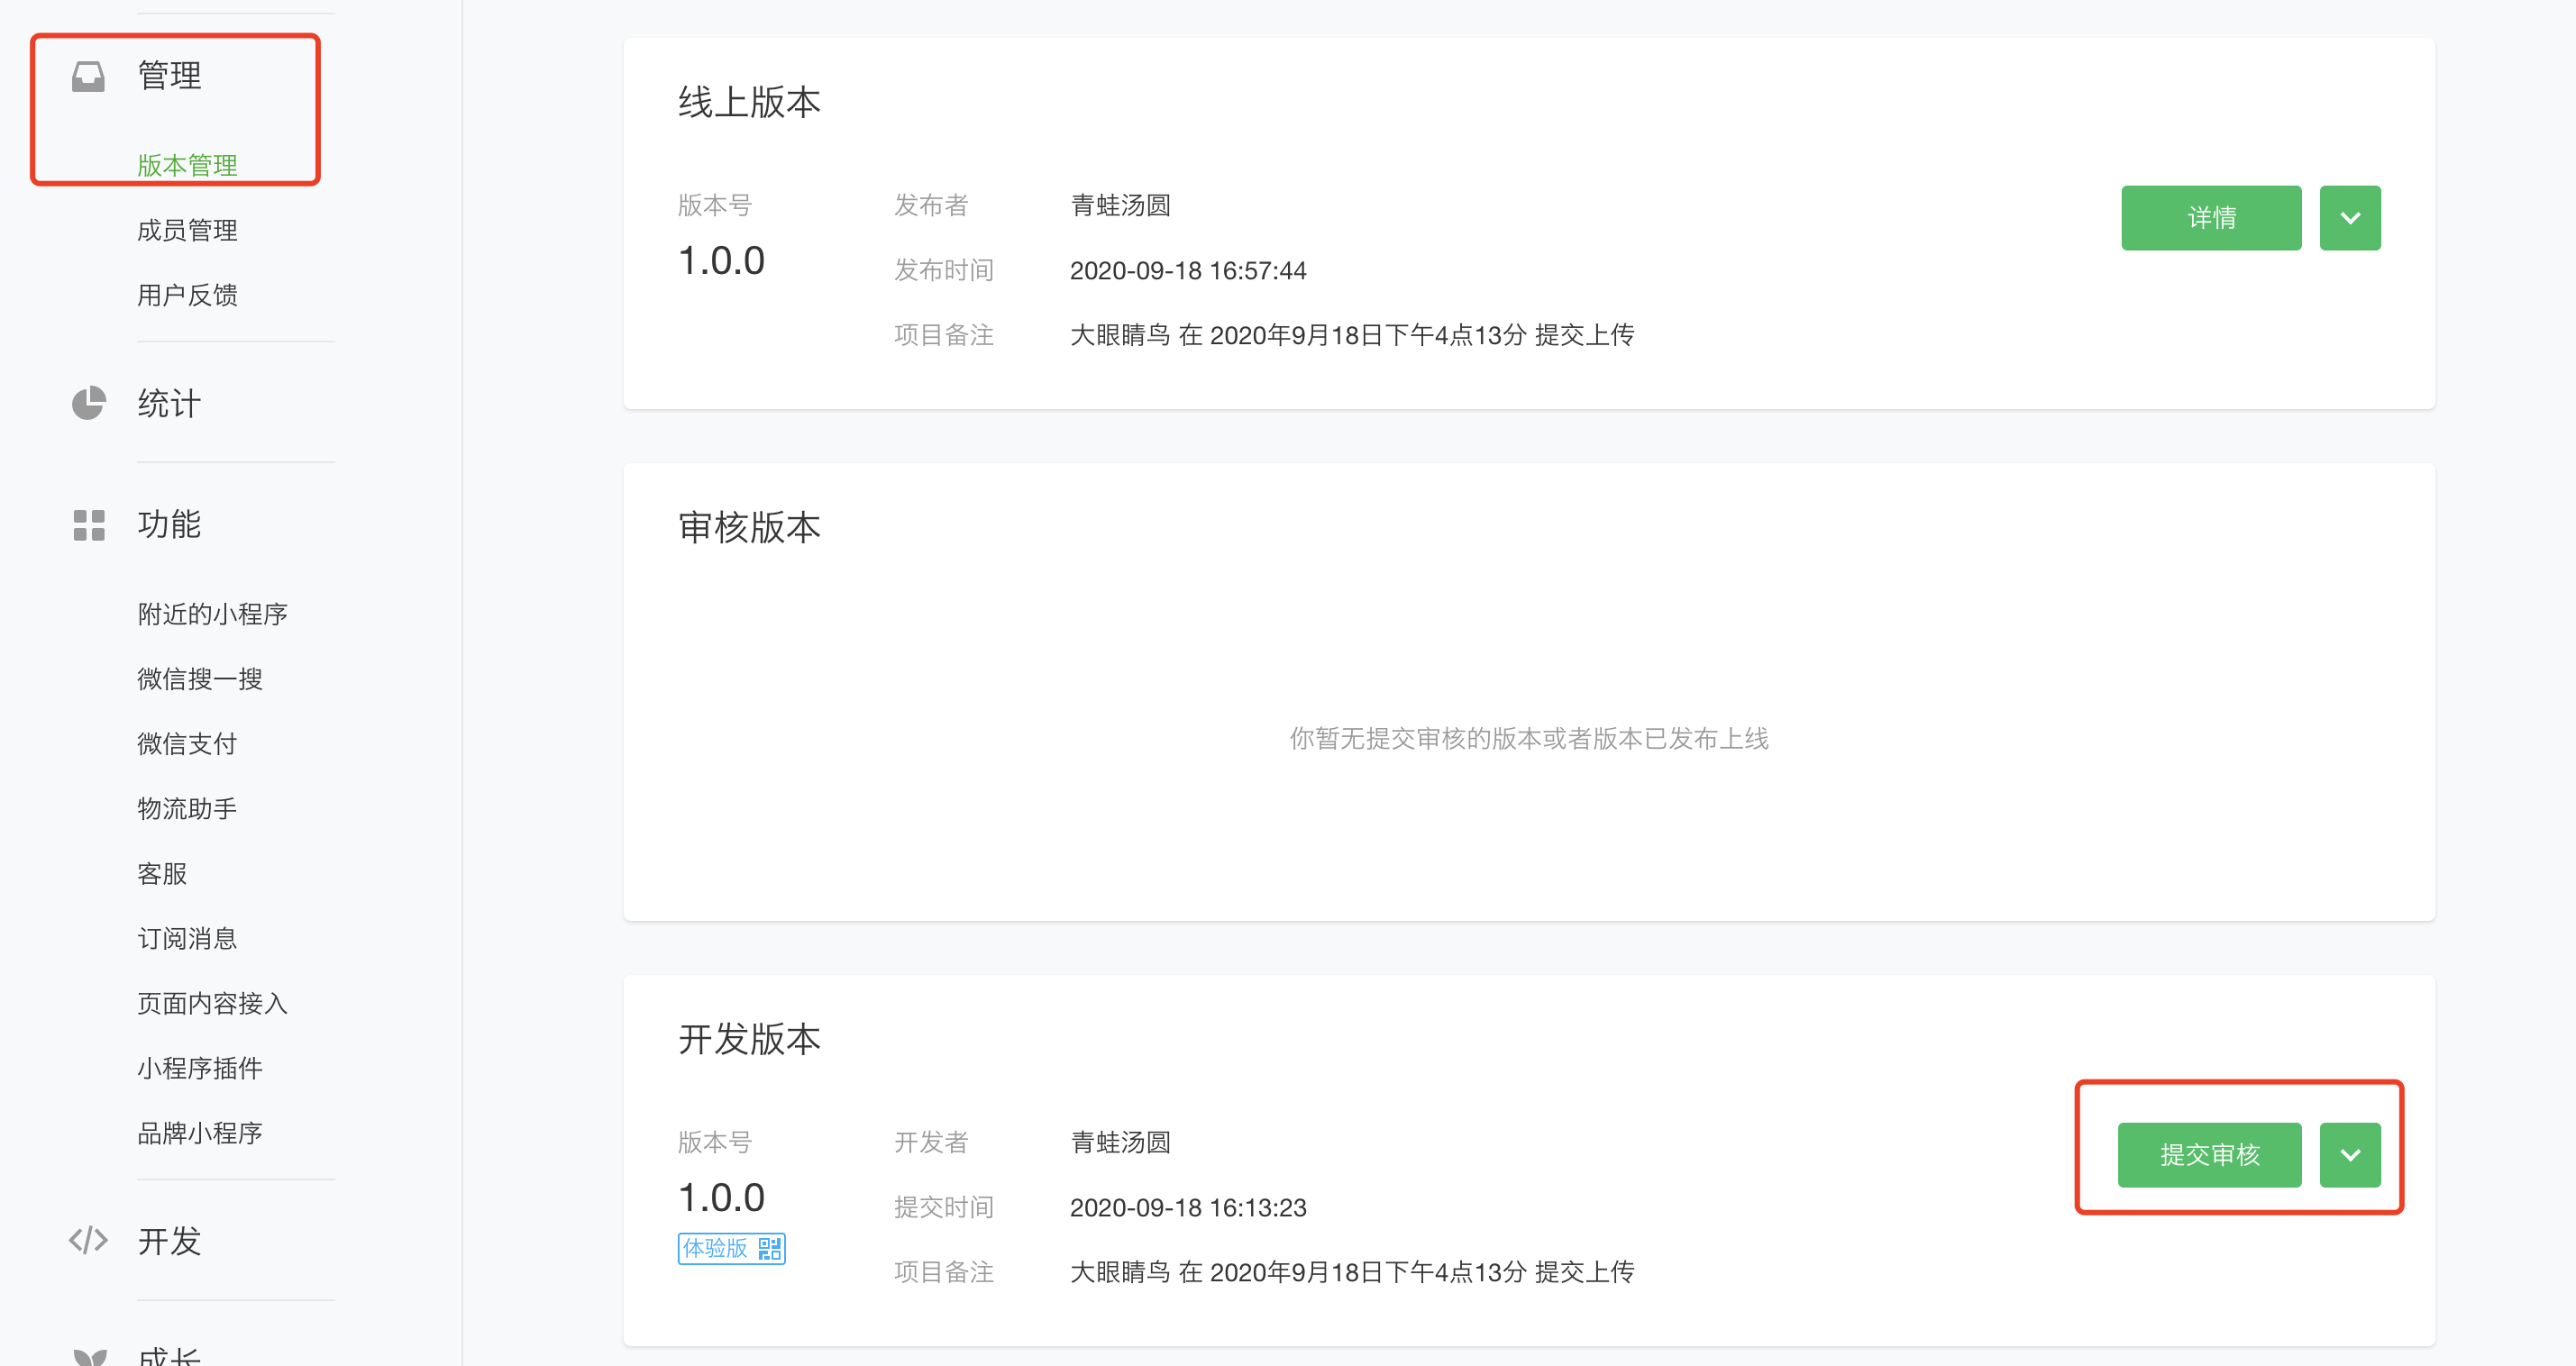Open 用户反馈 in the sidebar
The height and width of the screenshot is (1366, 2576).
tap(187, 295)
